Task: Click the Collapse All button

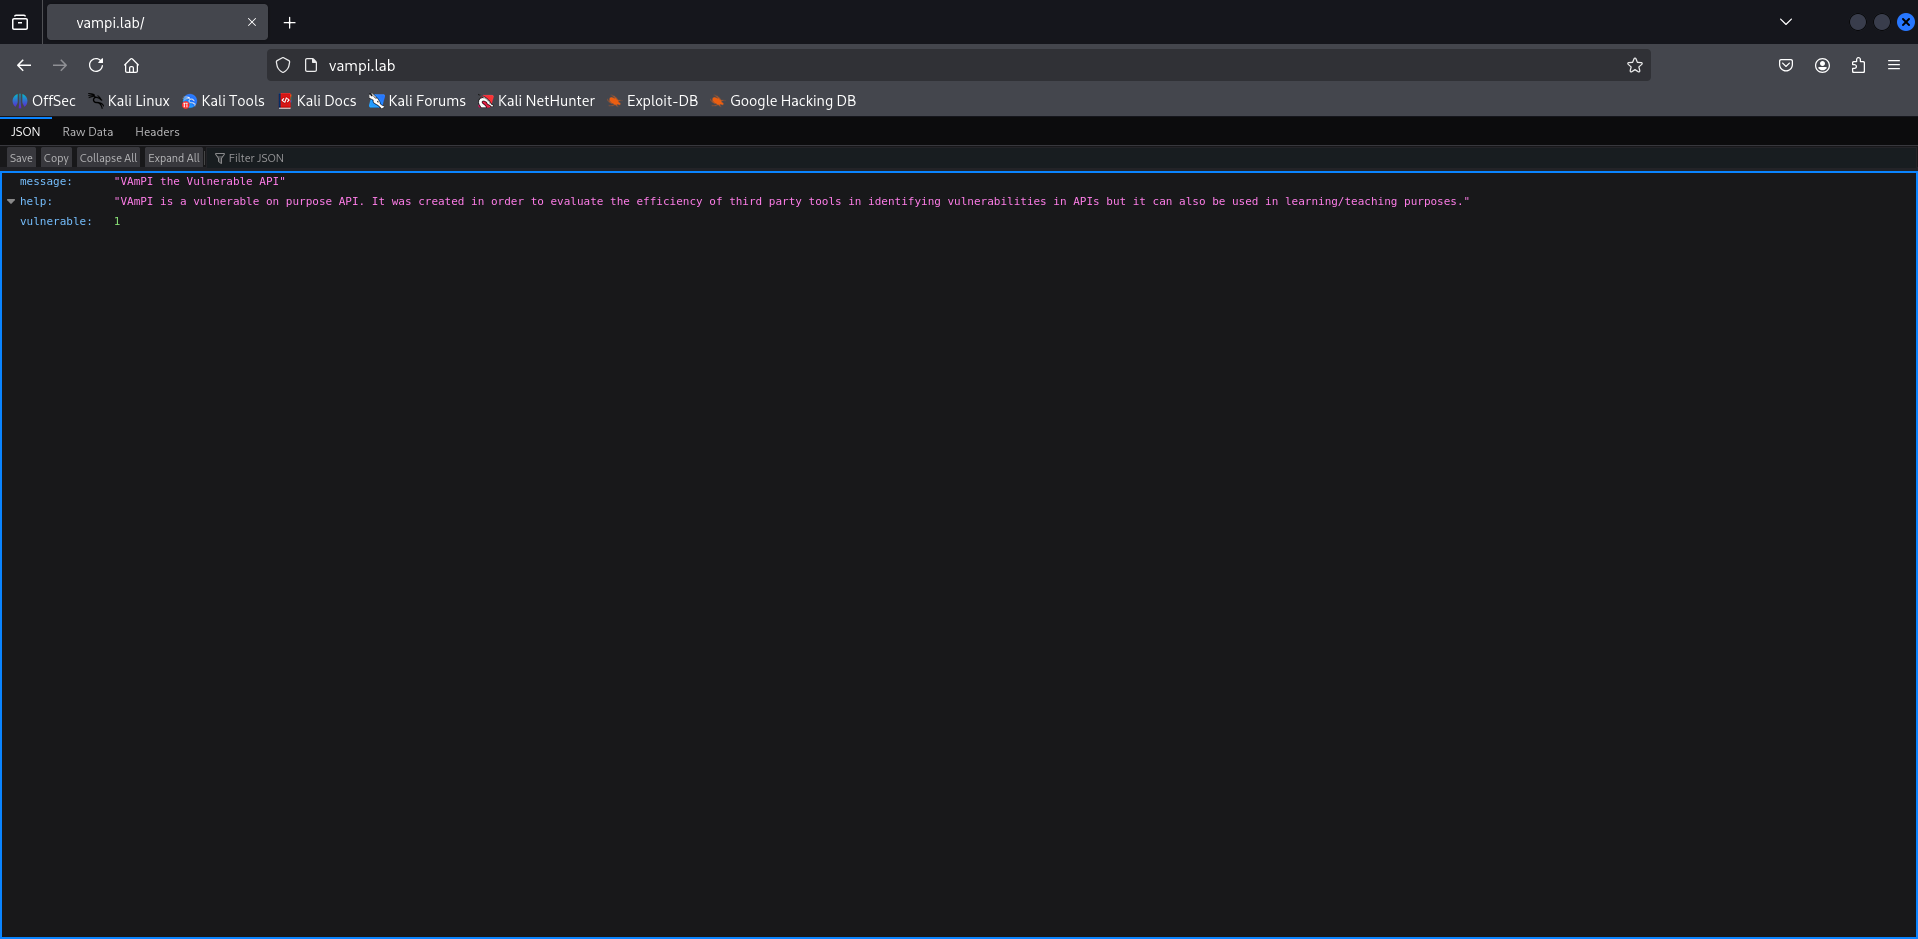Action: coord(108,158)
